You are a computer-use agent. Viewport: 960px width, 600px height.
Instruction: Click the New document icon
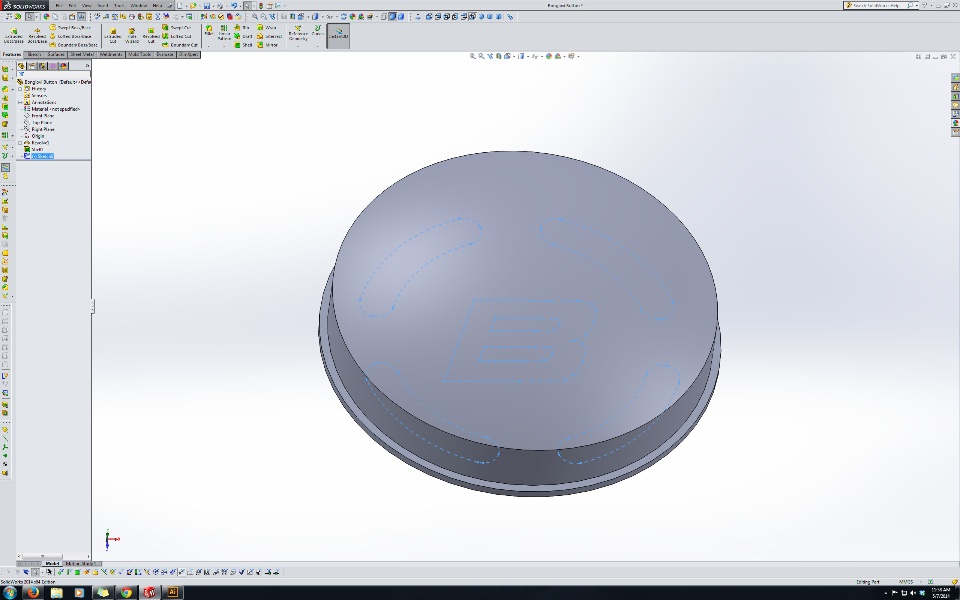tap(180, 6)
